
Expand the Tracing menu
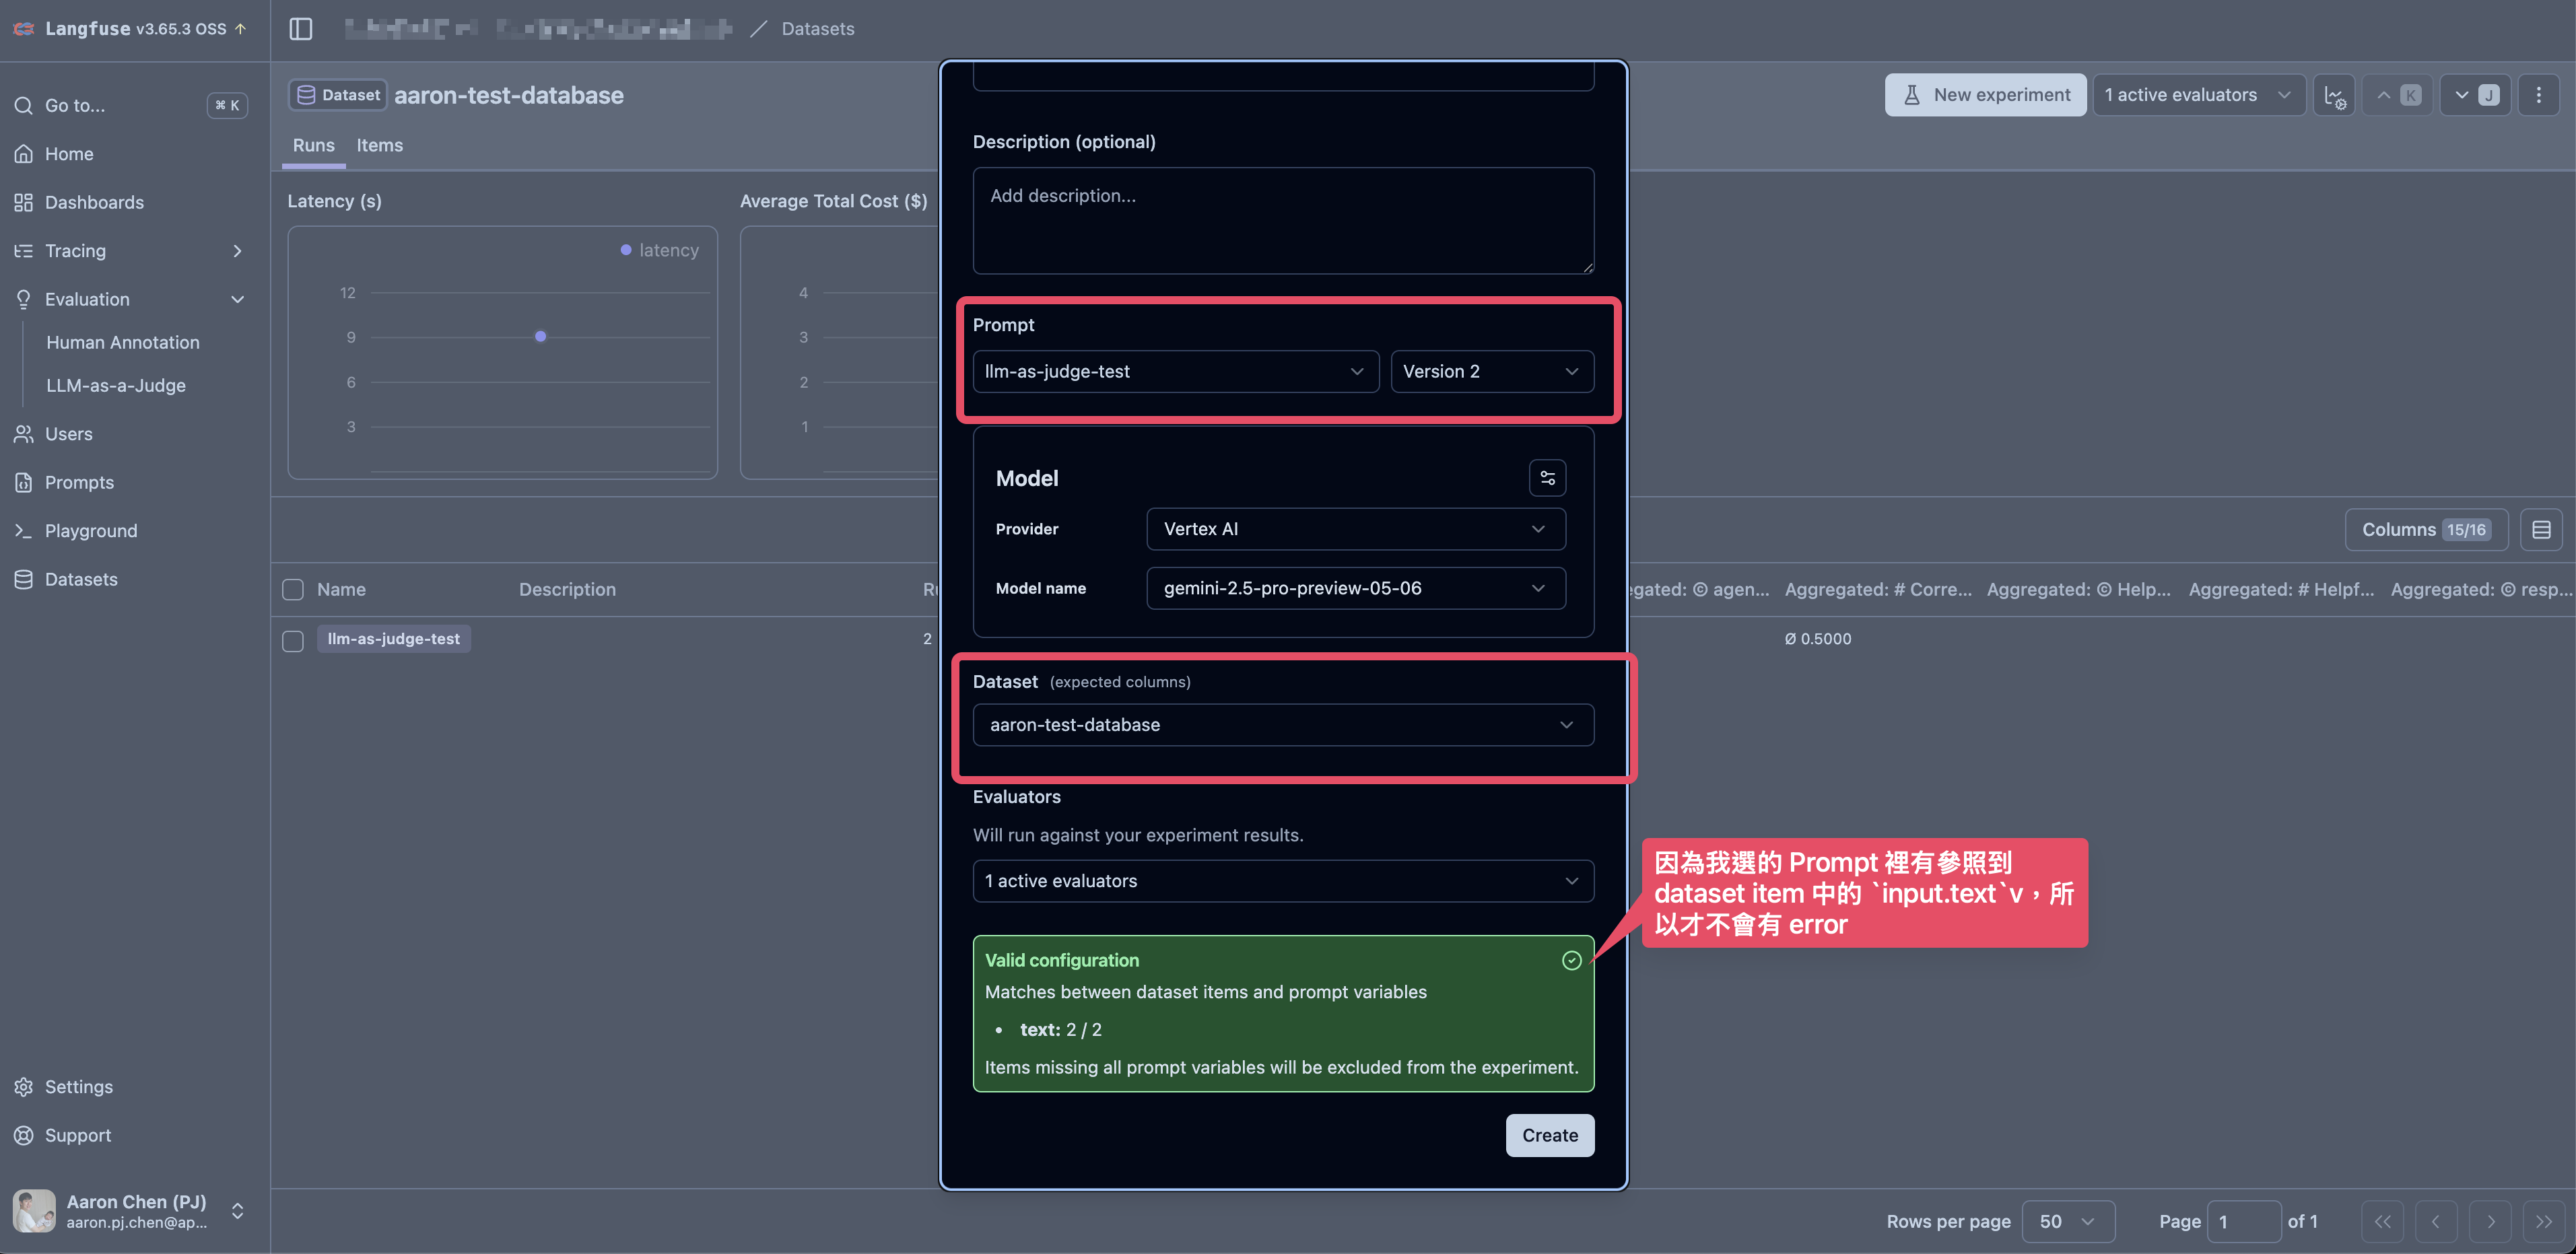click(131, 251)
